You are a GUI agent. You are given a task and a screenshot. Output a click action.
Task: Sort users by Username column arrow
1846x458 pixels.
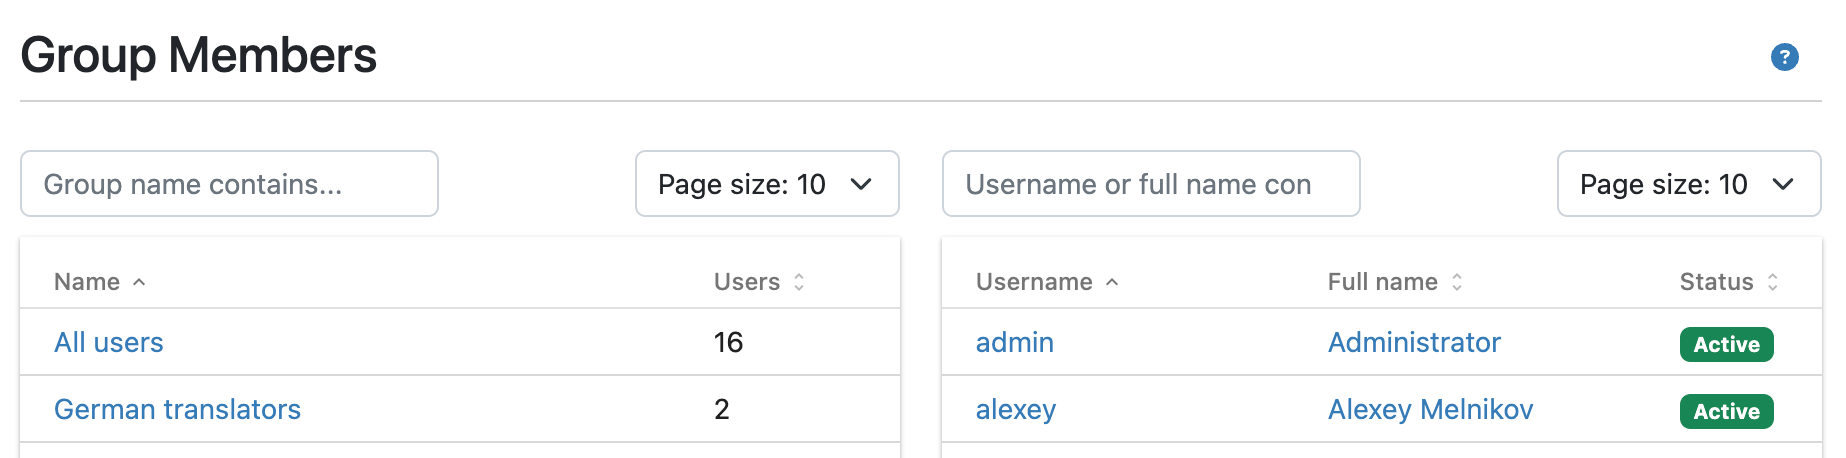pos(1112,282)
